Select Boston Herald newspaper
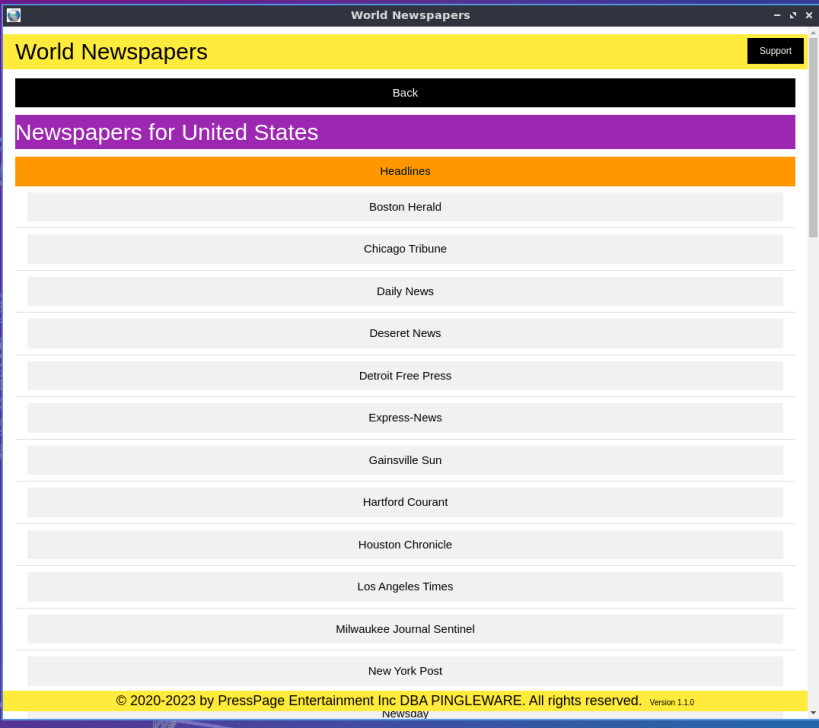The height and width of the screenshot is (728, 819). (x=405, y=207)
